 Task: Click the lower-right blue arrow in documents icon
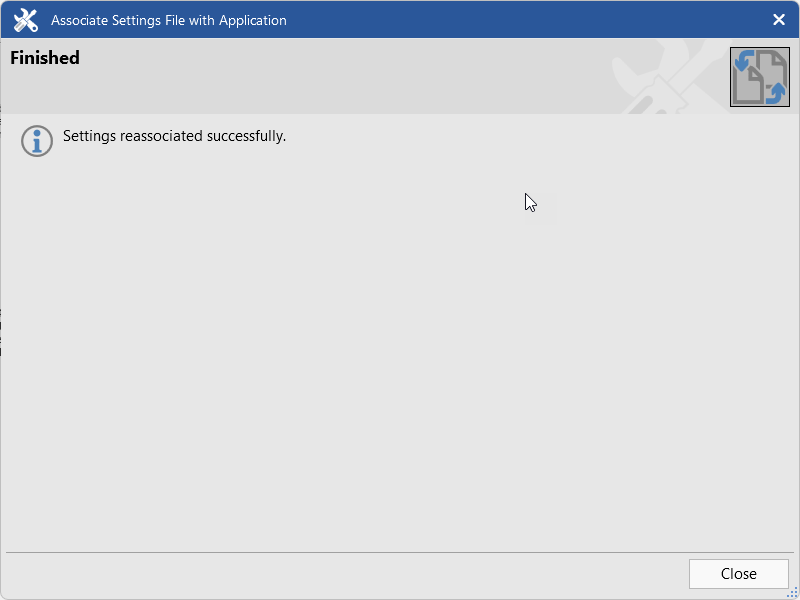pos(777,93)
